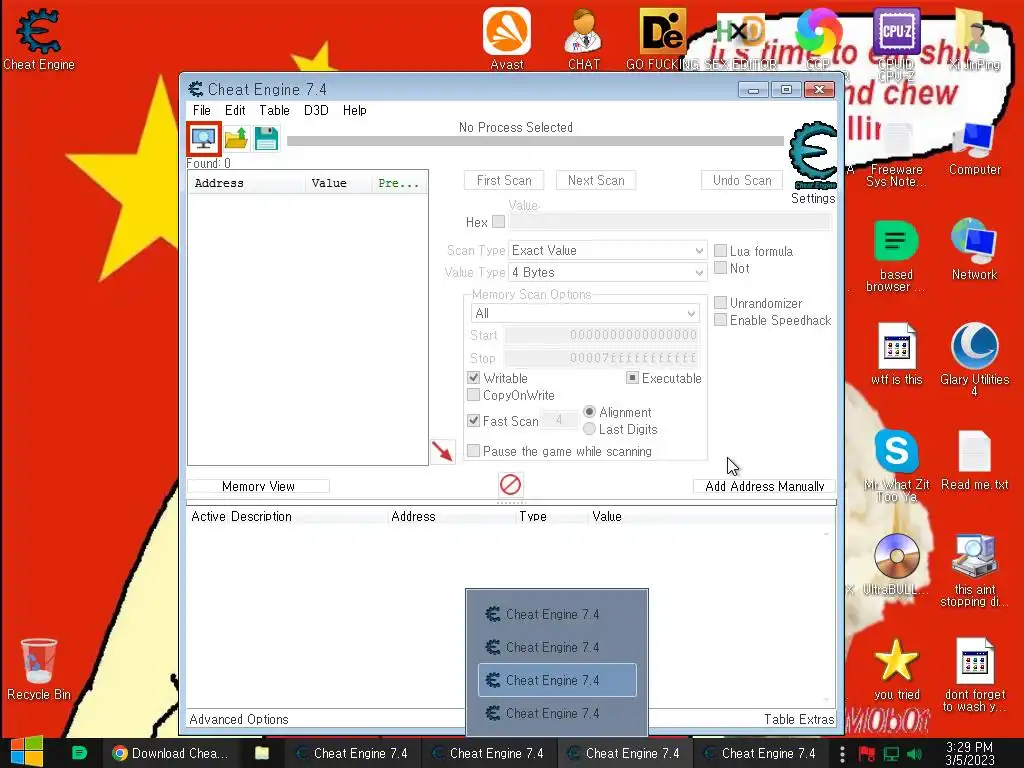
Task: Open the Scan Type dropdown
Action: tap(607, 250)
